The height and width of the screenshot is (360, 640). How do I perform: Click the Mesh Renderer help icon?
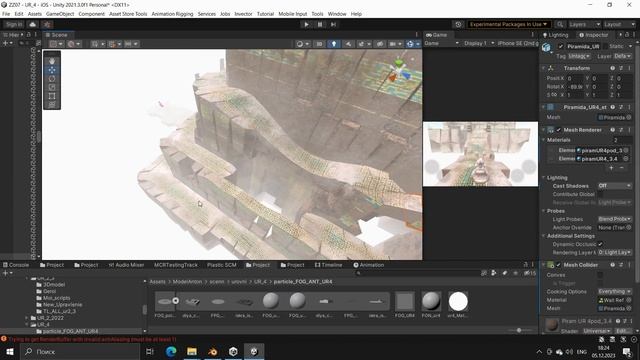[x=613, y=130]
